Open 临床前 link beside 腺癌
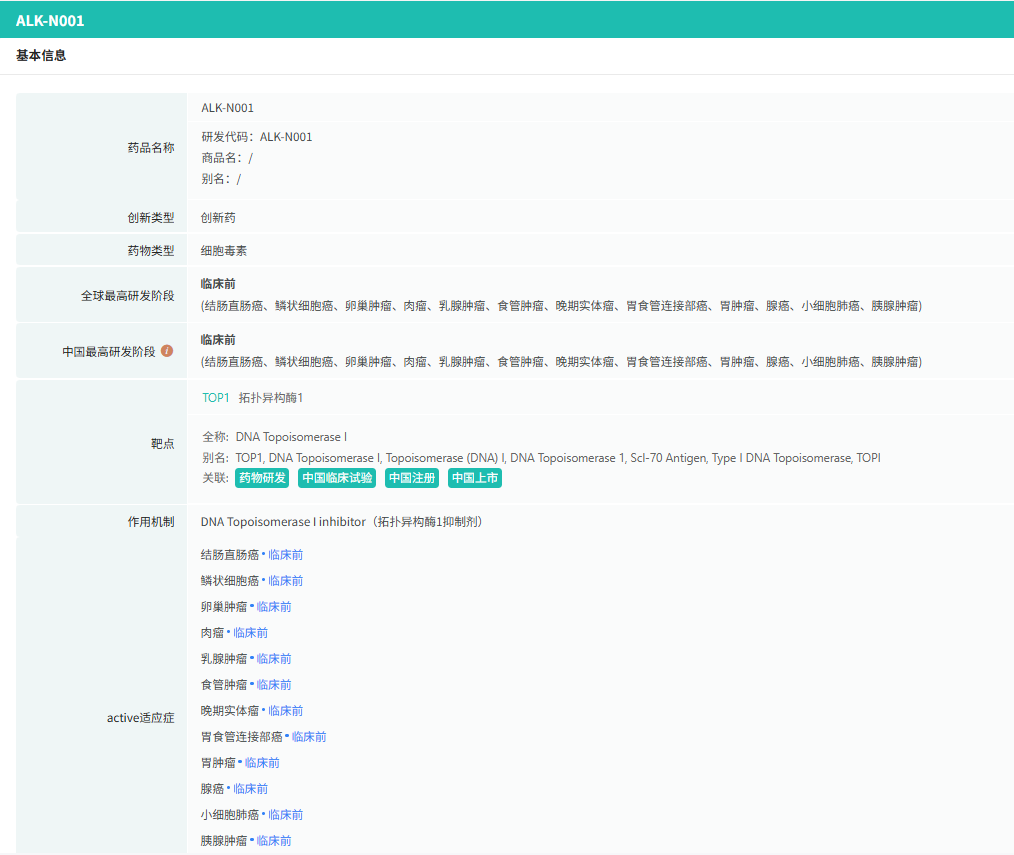This screenshot has height=855, width=1014. pyautogui.click(x=250, y=789)
